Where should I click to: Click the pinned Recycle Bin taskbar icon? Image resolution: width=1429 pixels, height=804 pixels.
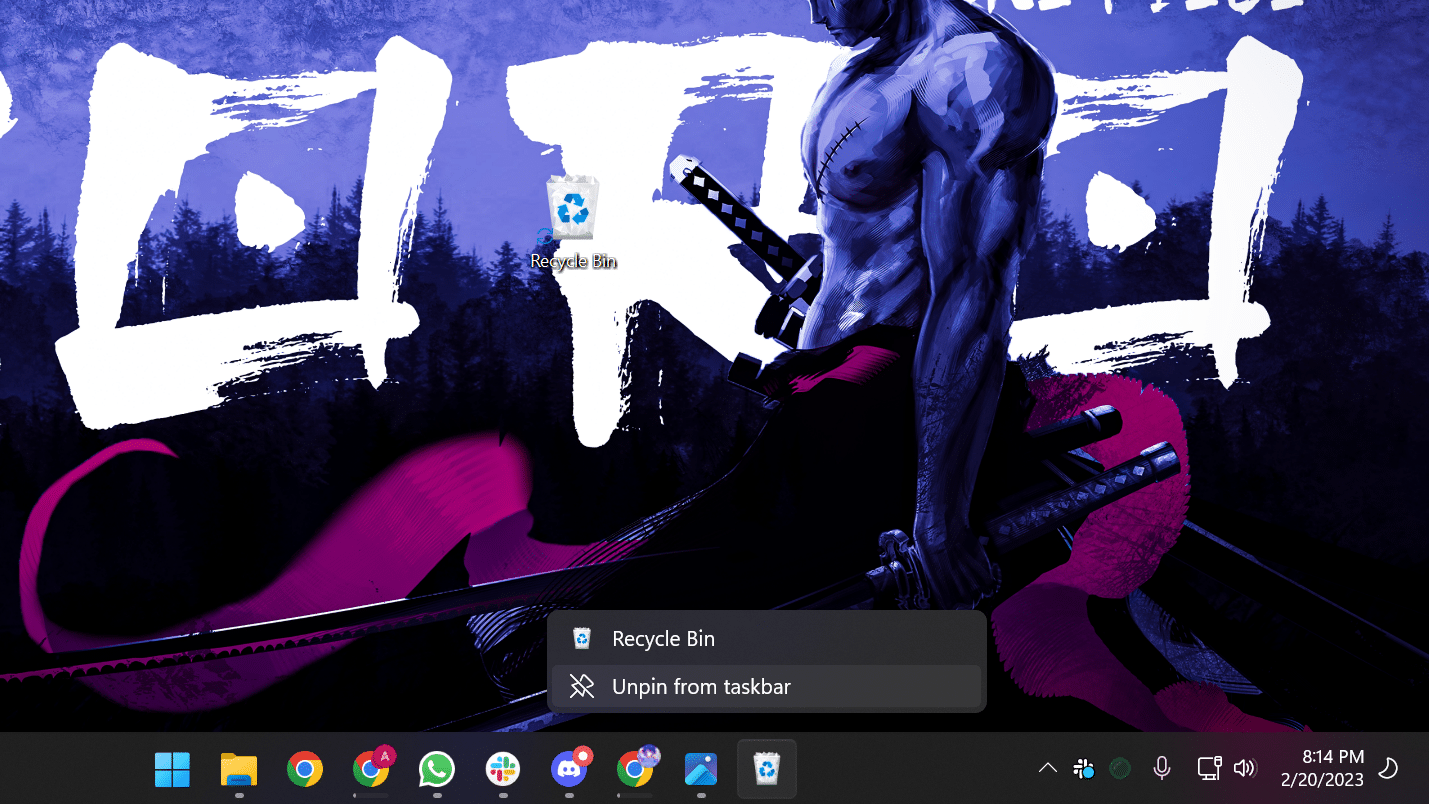click(x=767, y=769)
